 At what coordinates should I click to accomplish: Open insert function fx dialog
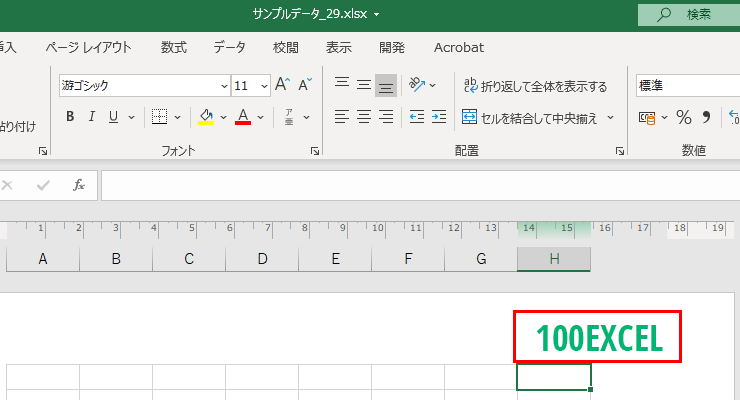coord(79,185)
